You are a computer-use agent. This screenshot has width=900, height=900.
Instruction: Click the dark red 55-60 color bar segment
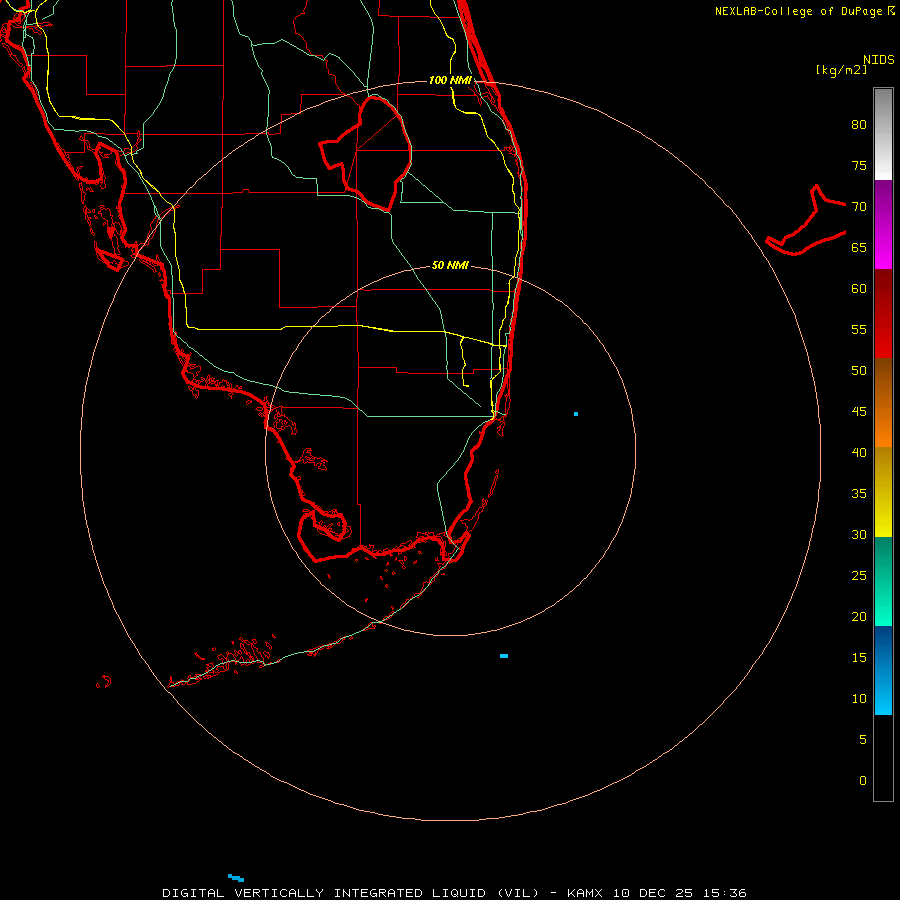pos(883,313)
